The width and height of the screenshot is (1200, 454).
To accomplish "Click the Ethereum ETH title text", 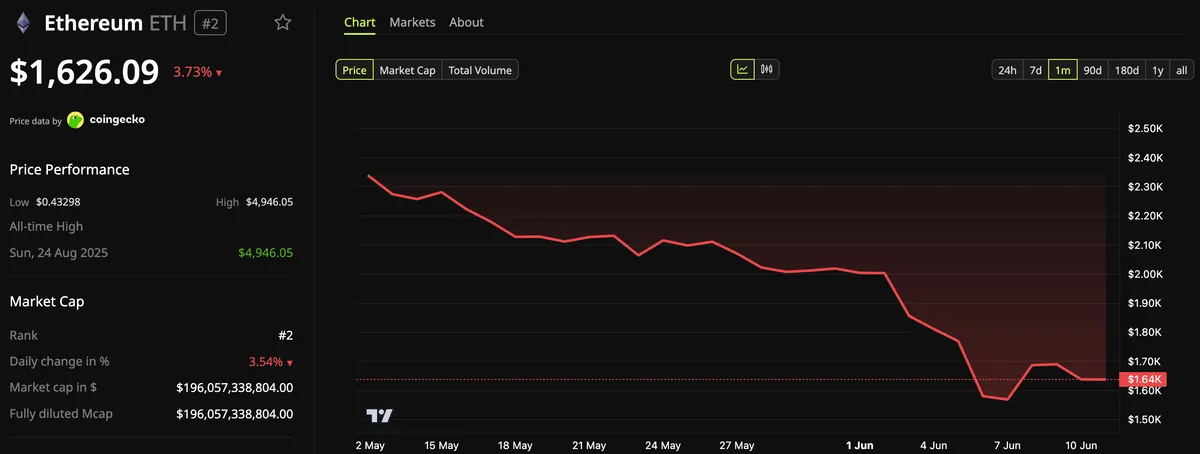I will (x=113, y=22).
